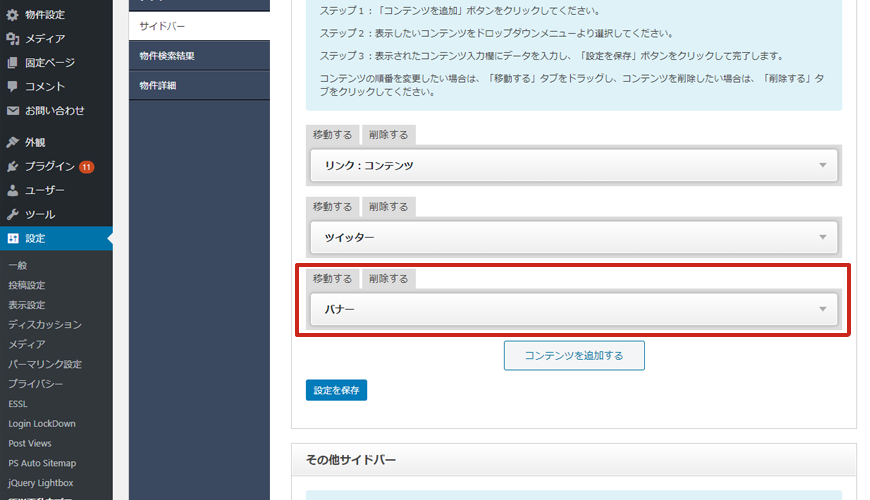Screen dimensions: 870x500
Task: Click the 物件設定 menu icon
Action: [12, 14]
